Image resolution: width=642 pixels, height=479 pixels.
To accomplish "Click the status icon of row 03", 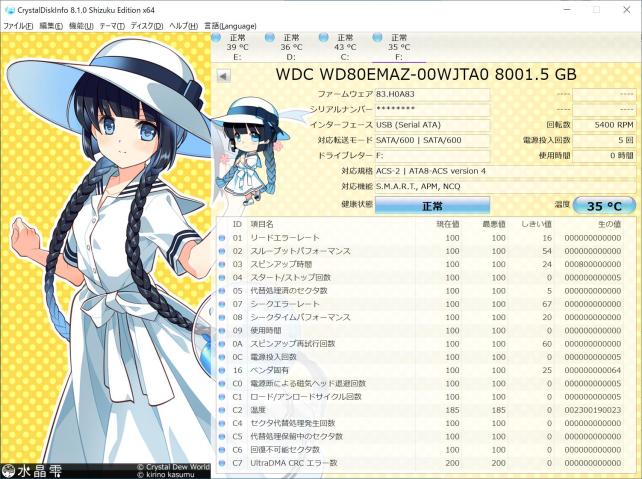I will pyautogui.click(x=222, y=264).
